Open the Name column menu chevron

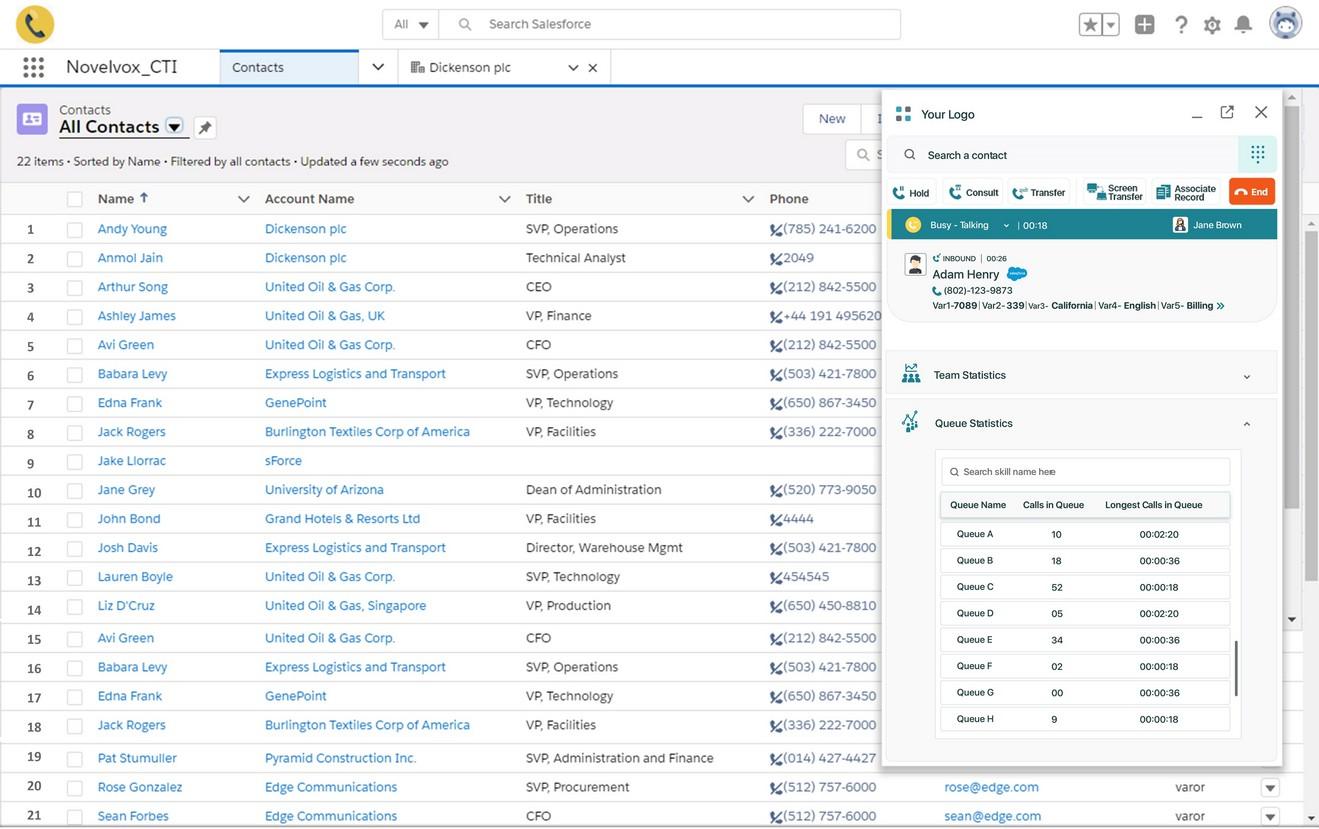pos(243,199)
